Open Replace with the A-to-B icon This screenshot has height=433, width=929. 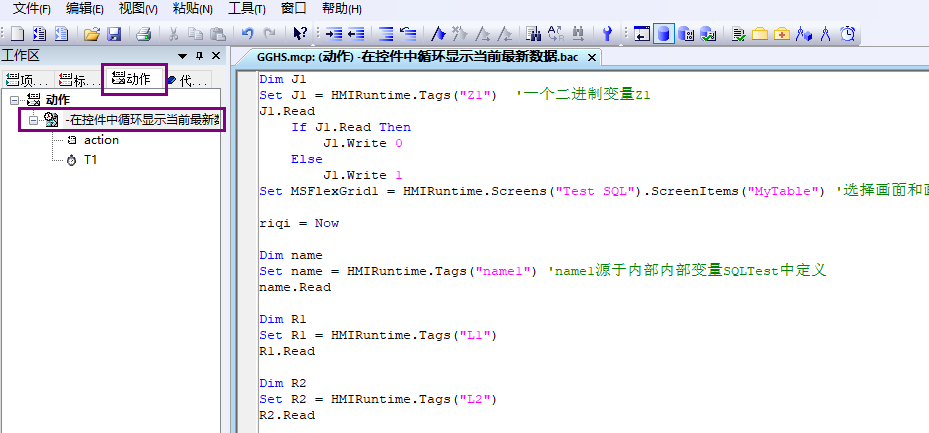(x=556, y=34)
